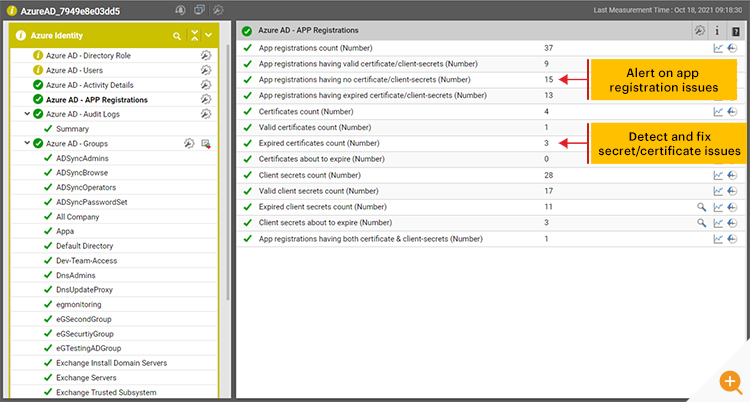Click wrench icon for Azure AD - Activity Details
Viewport: 750px width, 402px height.
(x=206, y=85)
